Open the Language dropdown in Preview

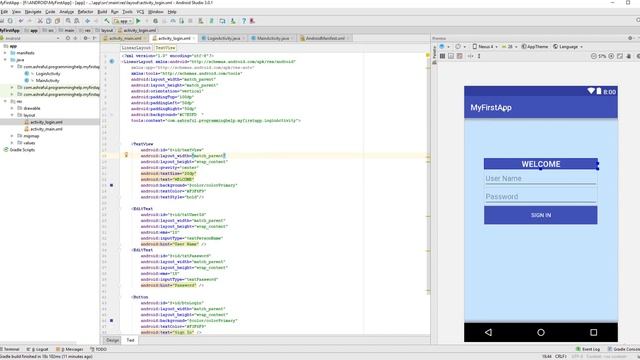click(x=568, y=47)
